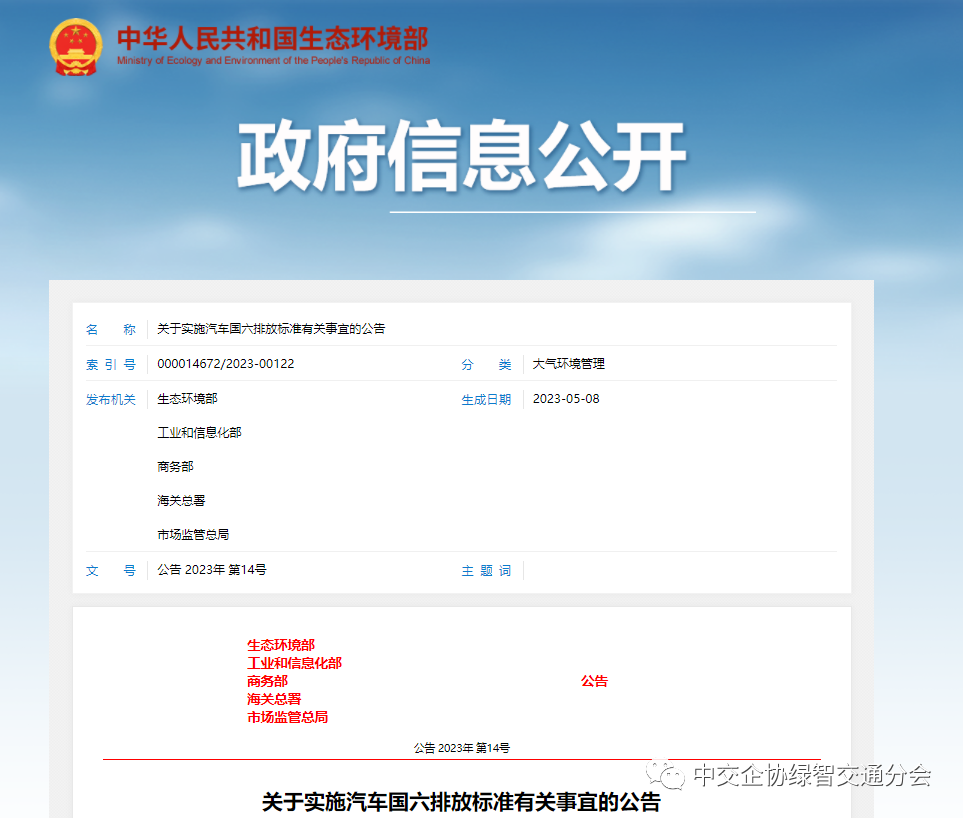The height and width of the screenshot is (818, 963).
Task: Click the 中交企协绿智交通分会 watermark text
Action: (811, 775)
